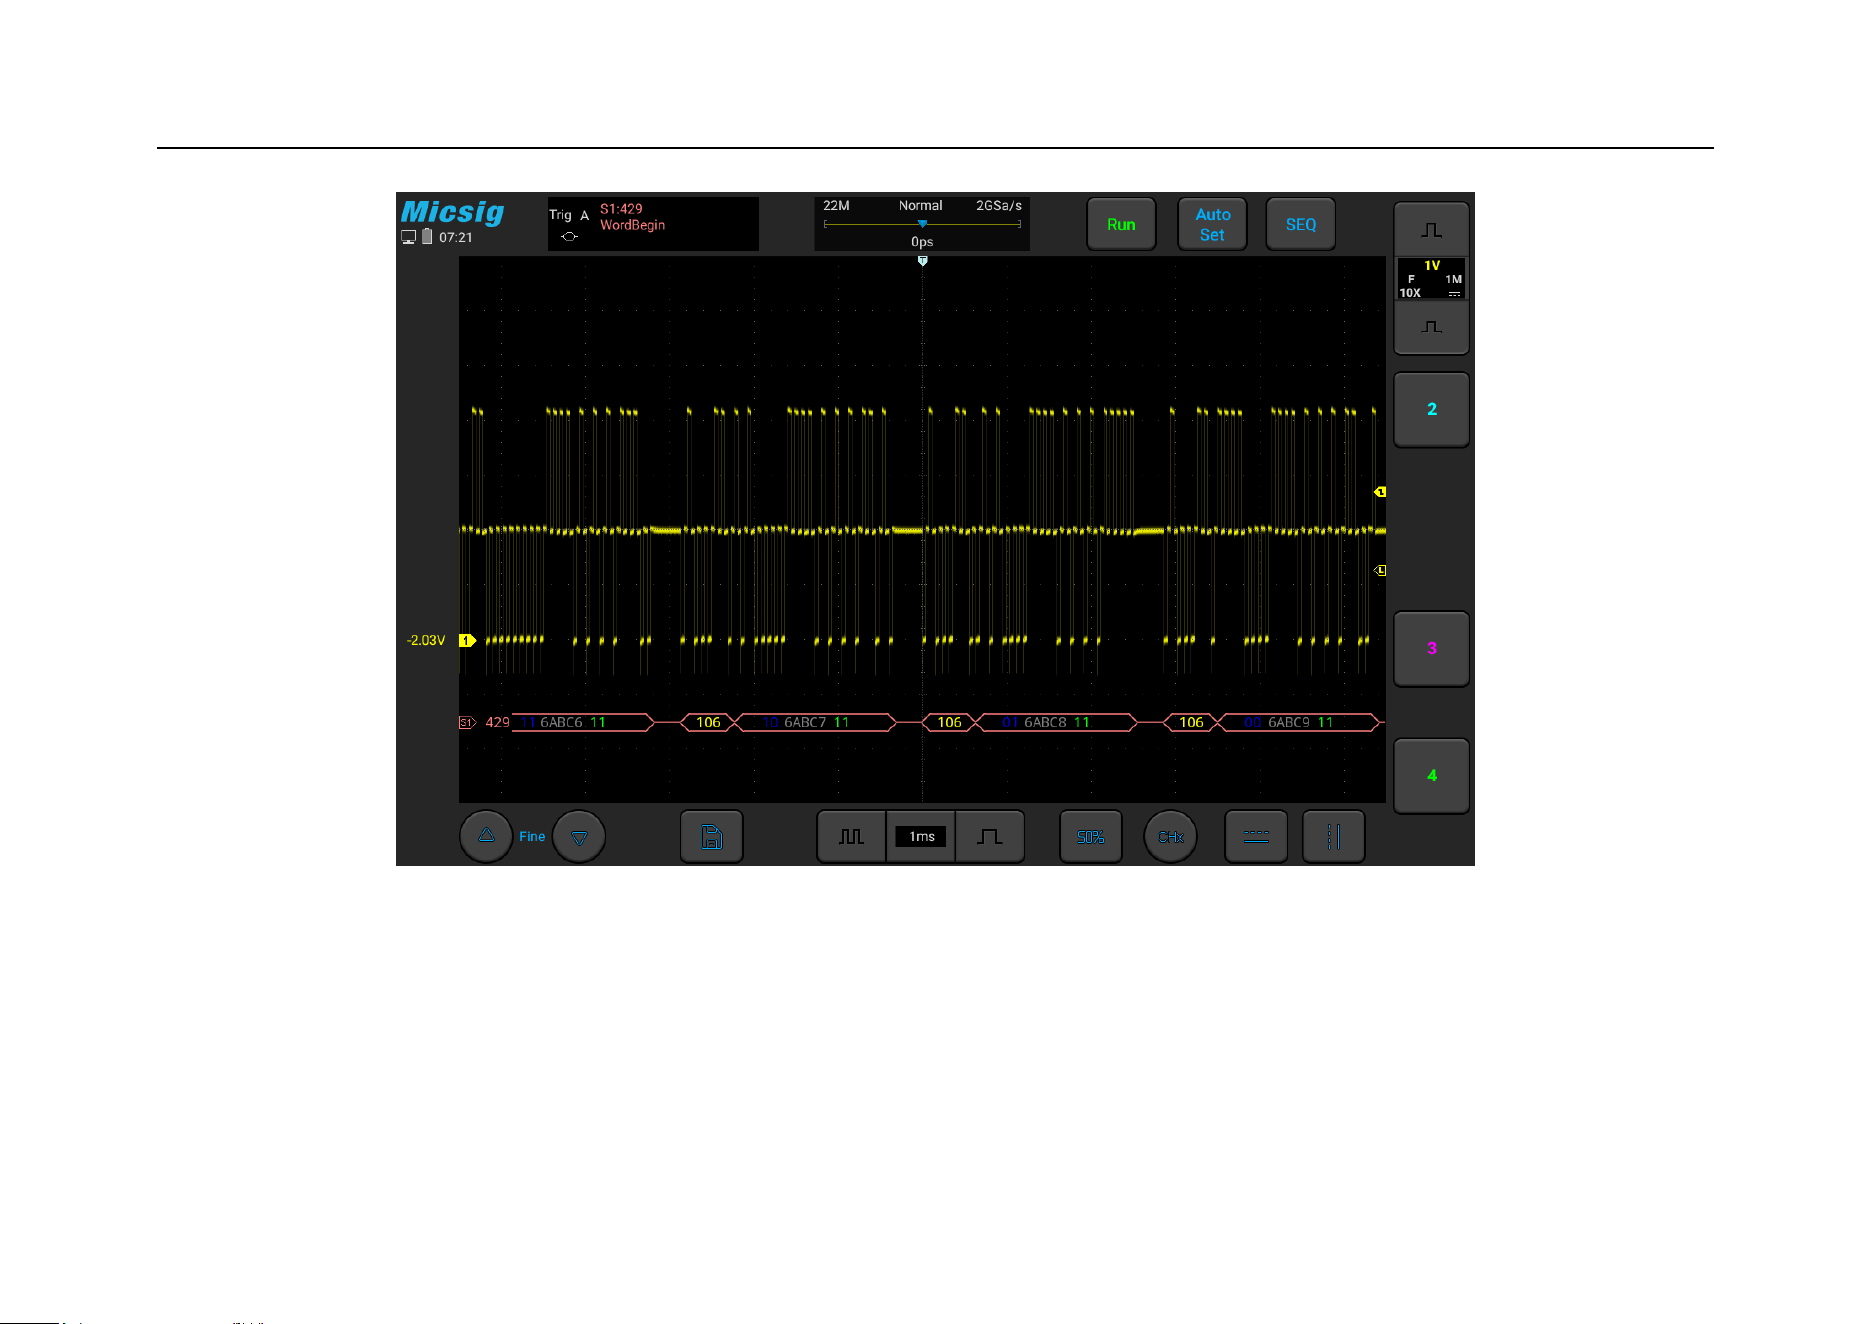Toggle the Fine adjustment label
The width and height of the screenshot is (1872, 1324).
click(x=532, y=837)
